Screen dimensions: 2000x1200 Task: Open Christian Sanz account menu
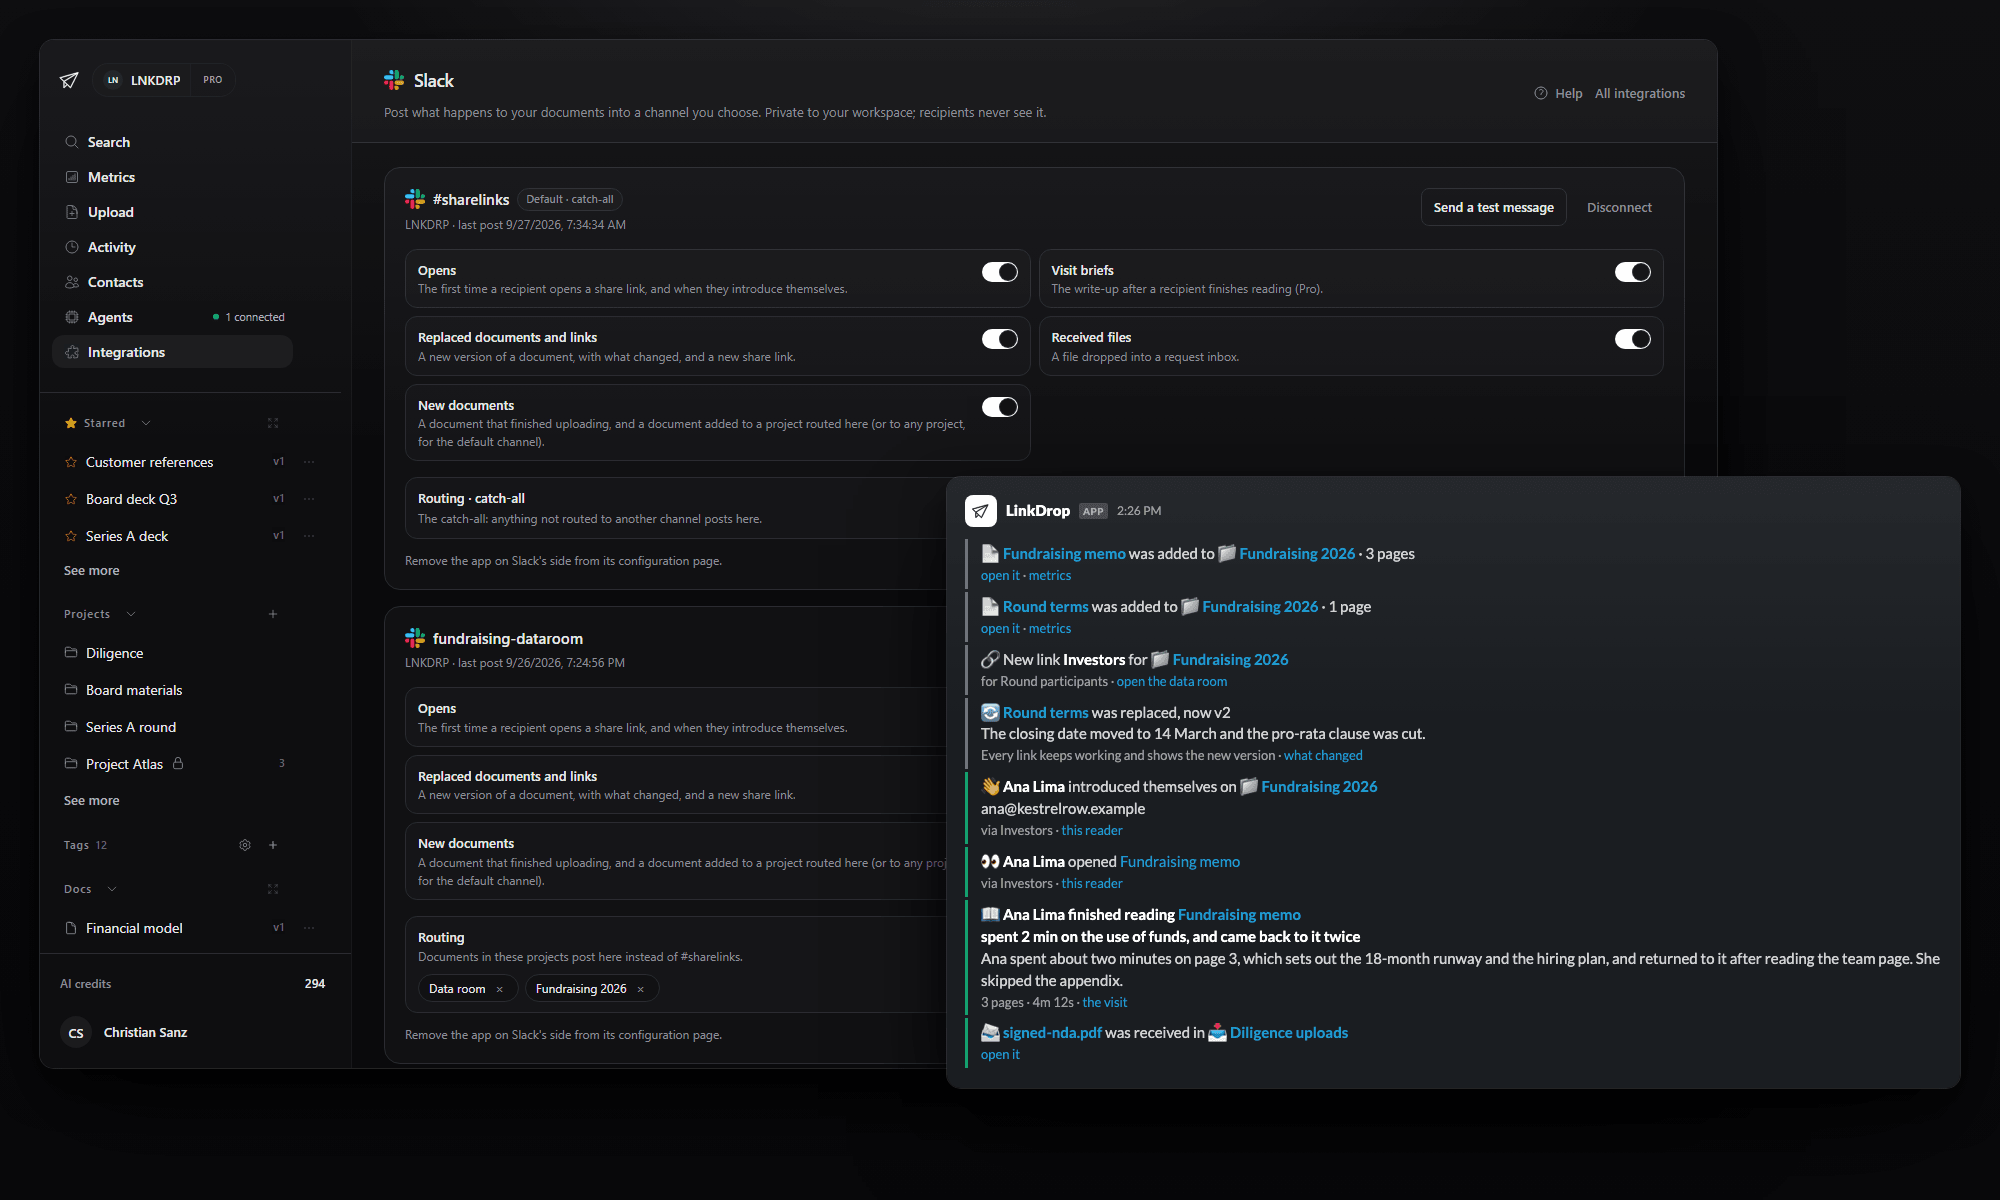pyautogui.click(x=125, y=1033)
